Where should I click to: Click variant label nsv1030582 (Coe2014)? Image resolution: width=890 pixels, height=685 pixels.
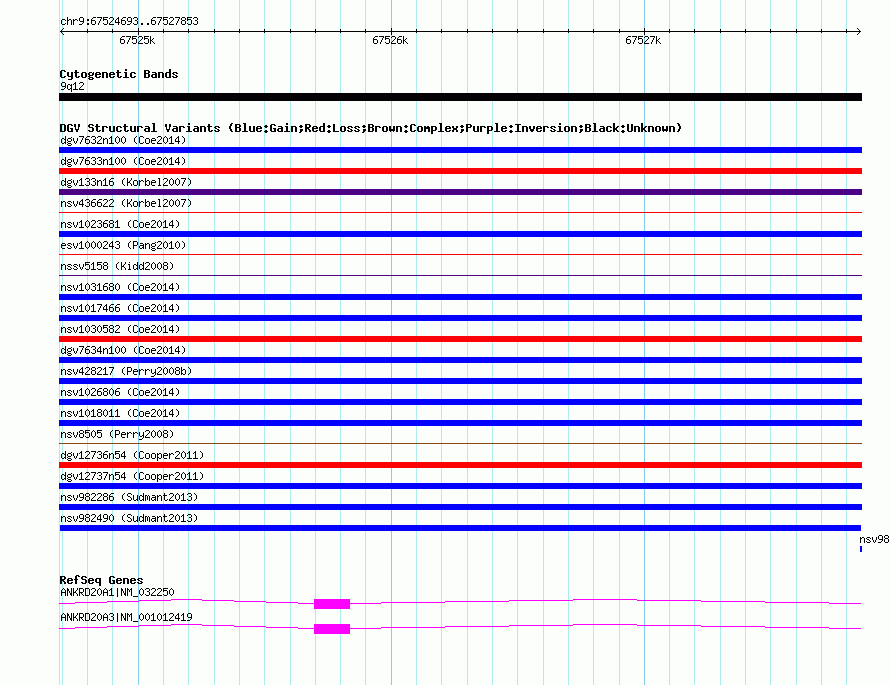pyautogui.click(x=120, y=329)
